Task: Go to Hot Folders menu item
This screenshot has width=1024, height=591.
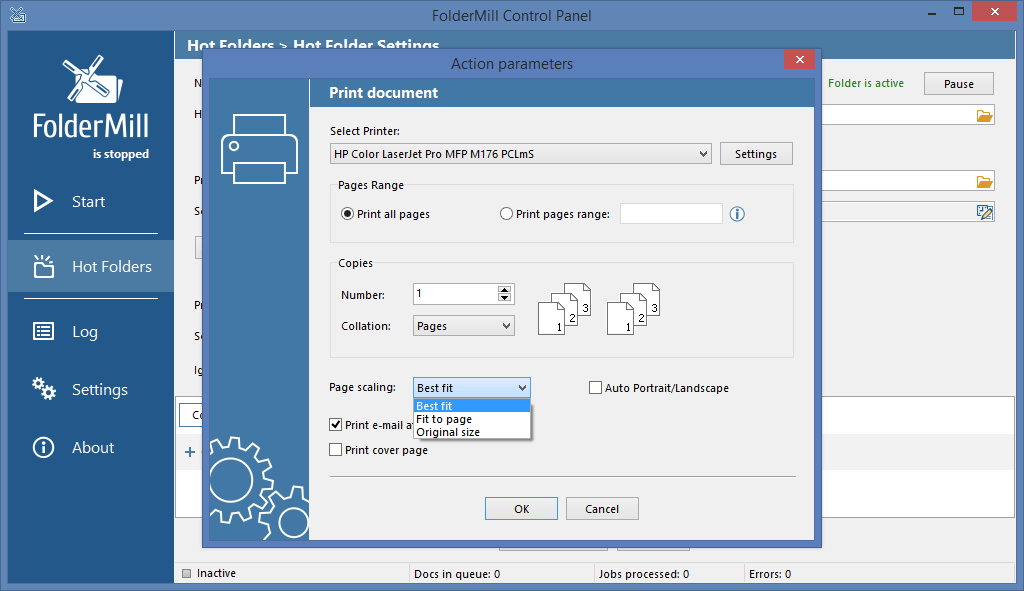Action: coord(112,266)
